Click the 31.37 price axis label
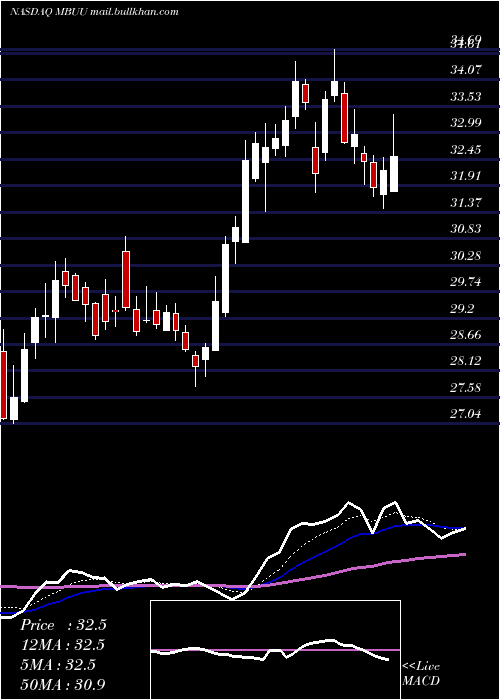Image resolution: width=500 pixels, height=700 pixels. [x=466, y=203]
